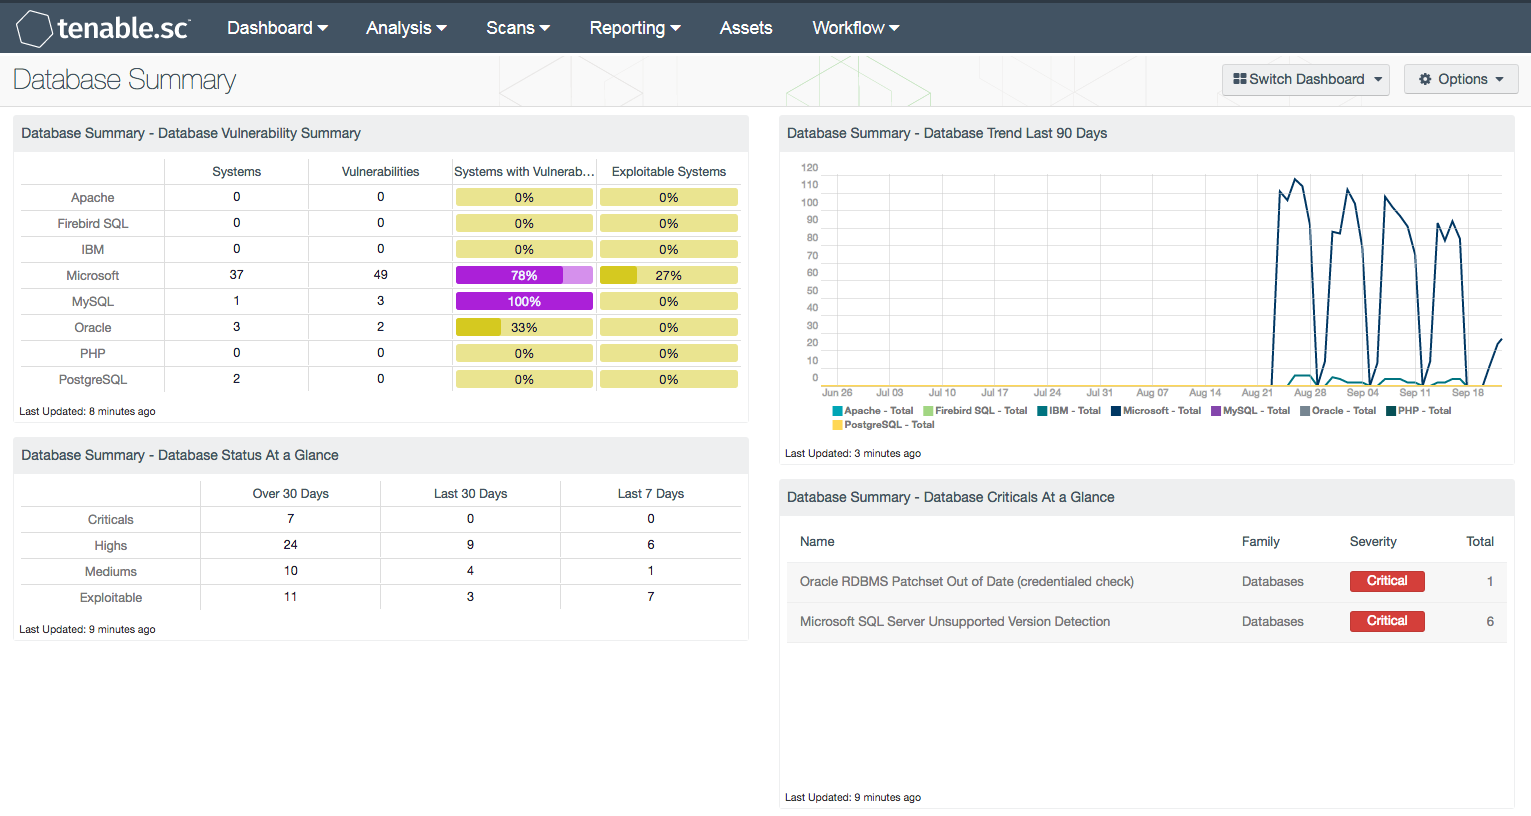
Task: Toggle the MySQL - Total legend swatch
Action: pos(1216,411)
